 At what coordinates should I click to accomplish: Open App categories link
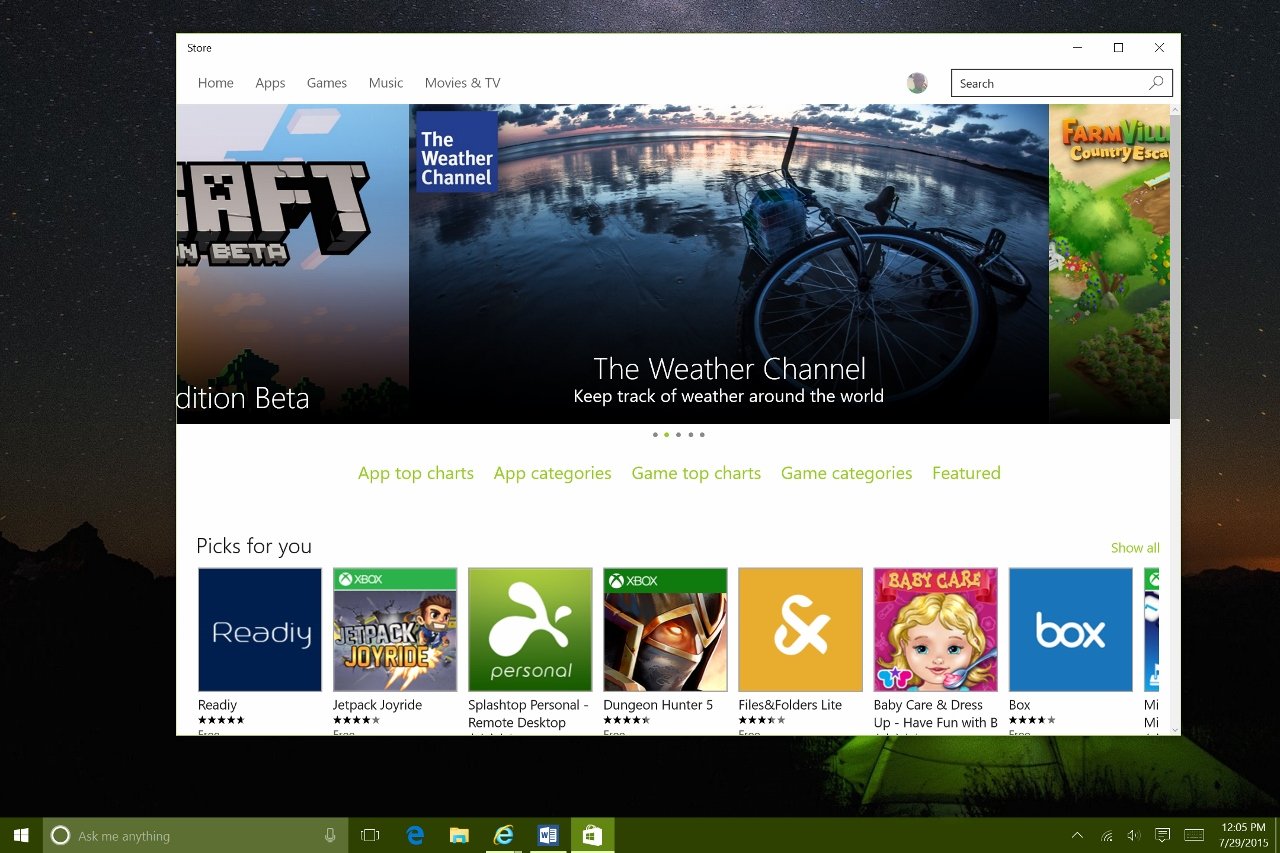[x=552, y=473]
